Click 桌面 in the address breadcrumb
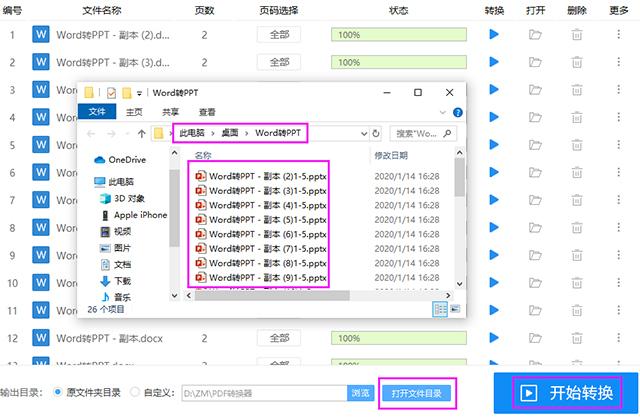640x420 pixels. tap(230, 133)
